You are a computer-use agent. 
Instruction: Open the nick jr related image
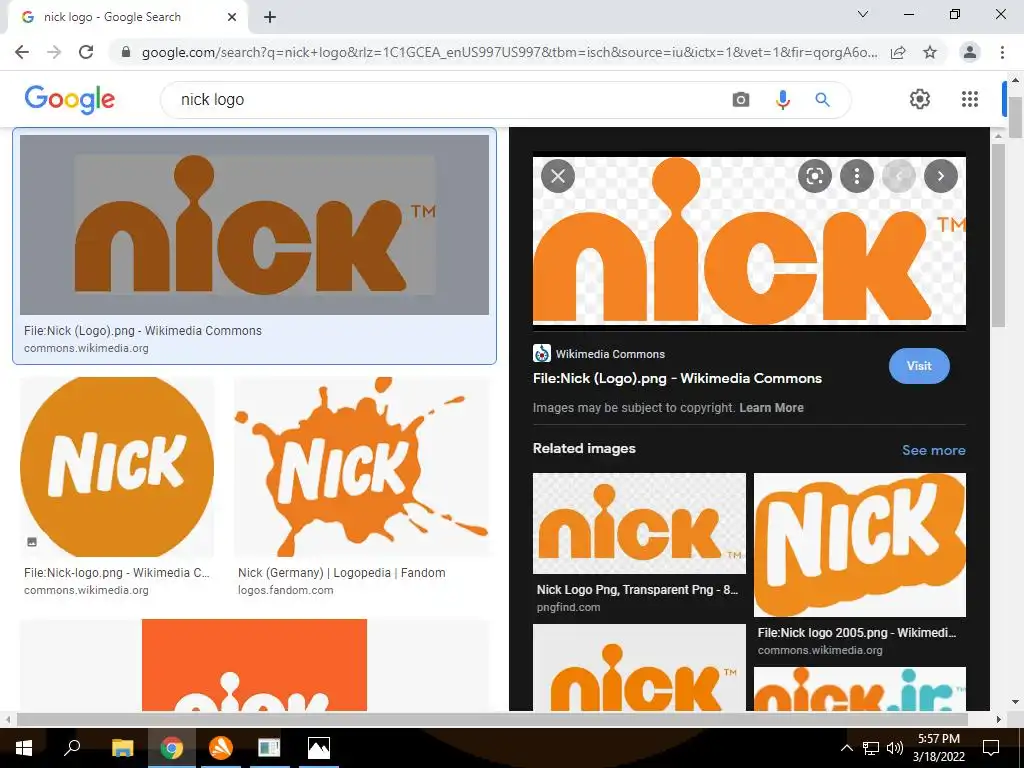pyautogui.click(x=859, y=689)
